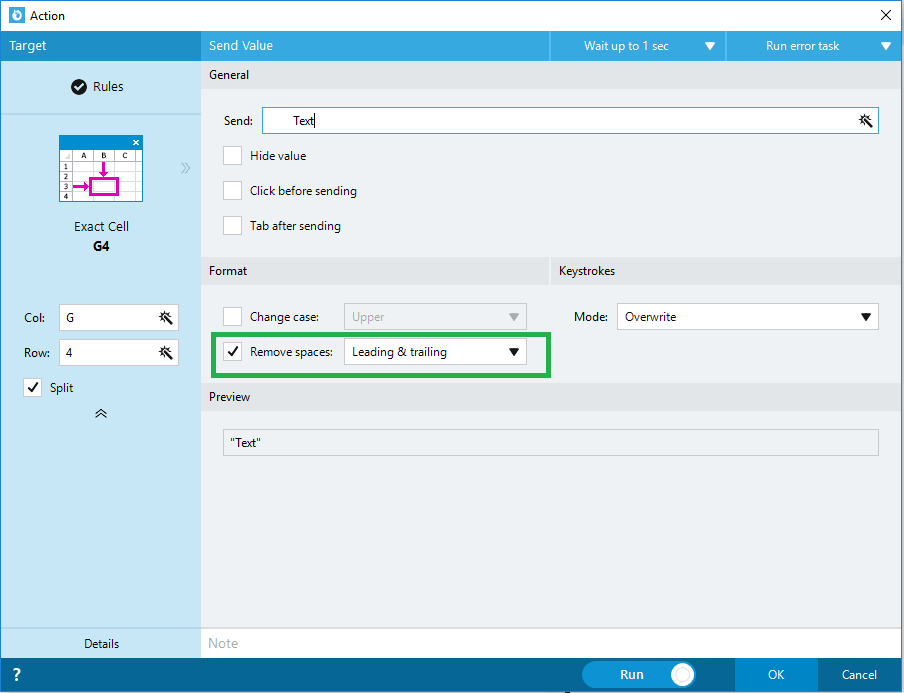Open help with the question mark icon

tap(17, 674)
